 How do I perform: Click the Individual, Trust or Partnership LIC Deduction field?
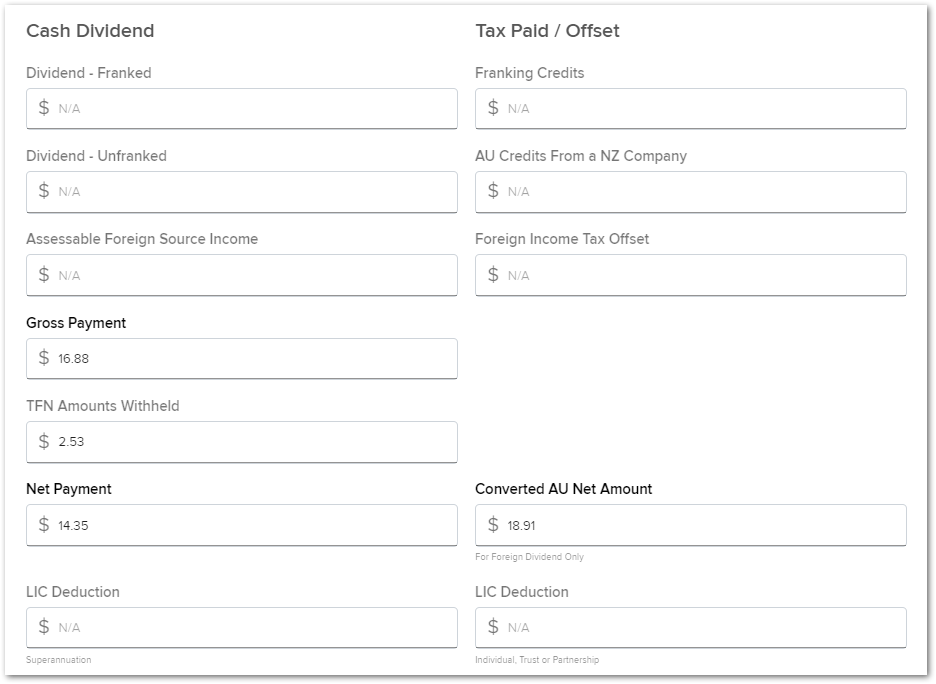[691, 628]
